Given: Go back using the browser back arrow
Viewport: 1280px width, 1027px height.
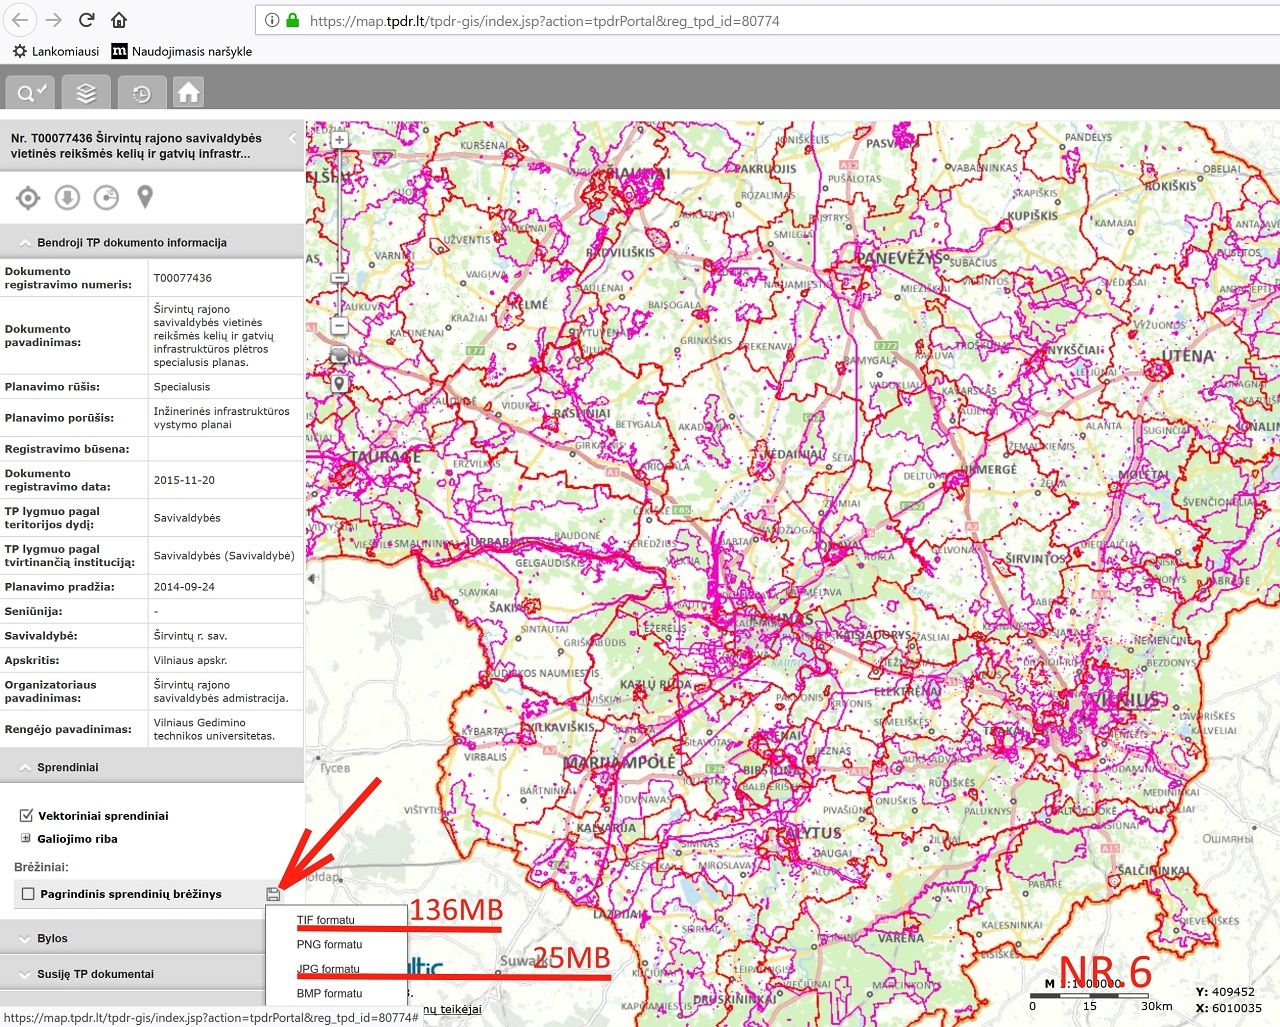Looking at the screenshot, I should (21, 20).
